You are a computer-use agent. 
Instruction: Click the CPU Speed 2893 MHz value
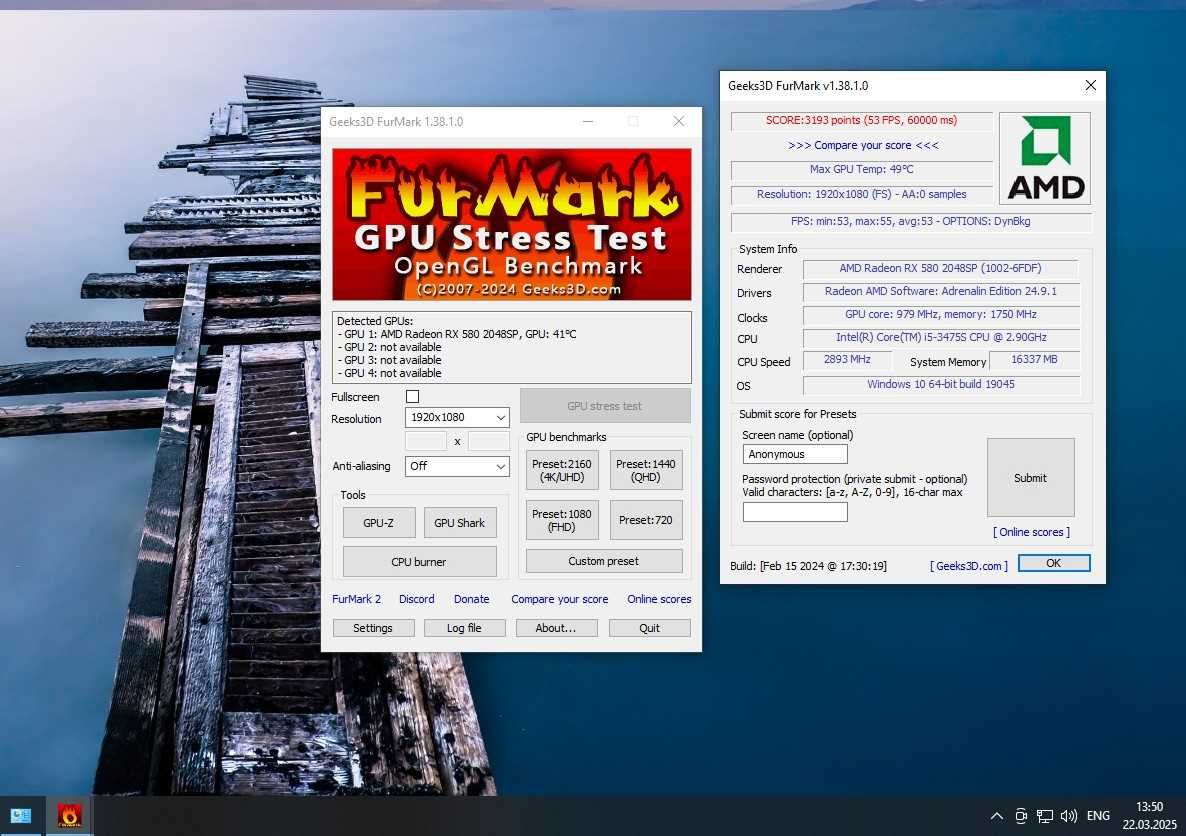click(847, 359)
